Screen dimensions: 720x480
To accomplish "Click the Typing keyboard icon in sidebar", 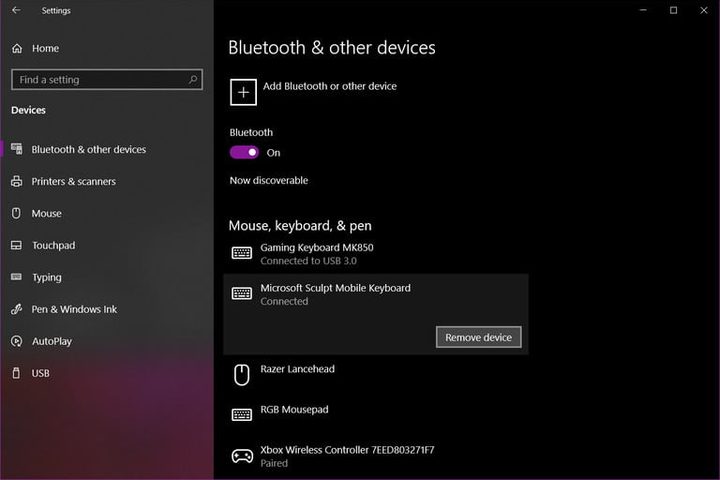I will coord(16,277).
